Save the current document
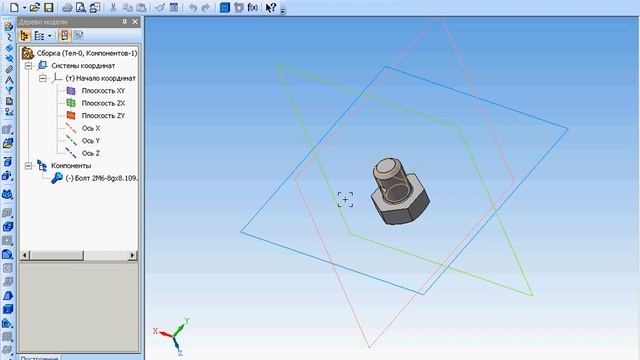 click(49, 7)
